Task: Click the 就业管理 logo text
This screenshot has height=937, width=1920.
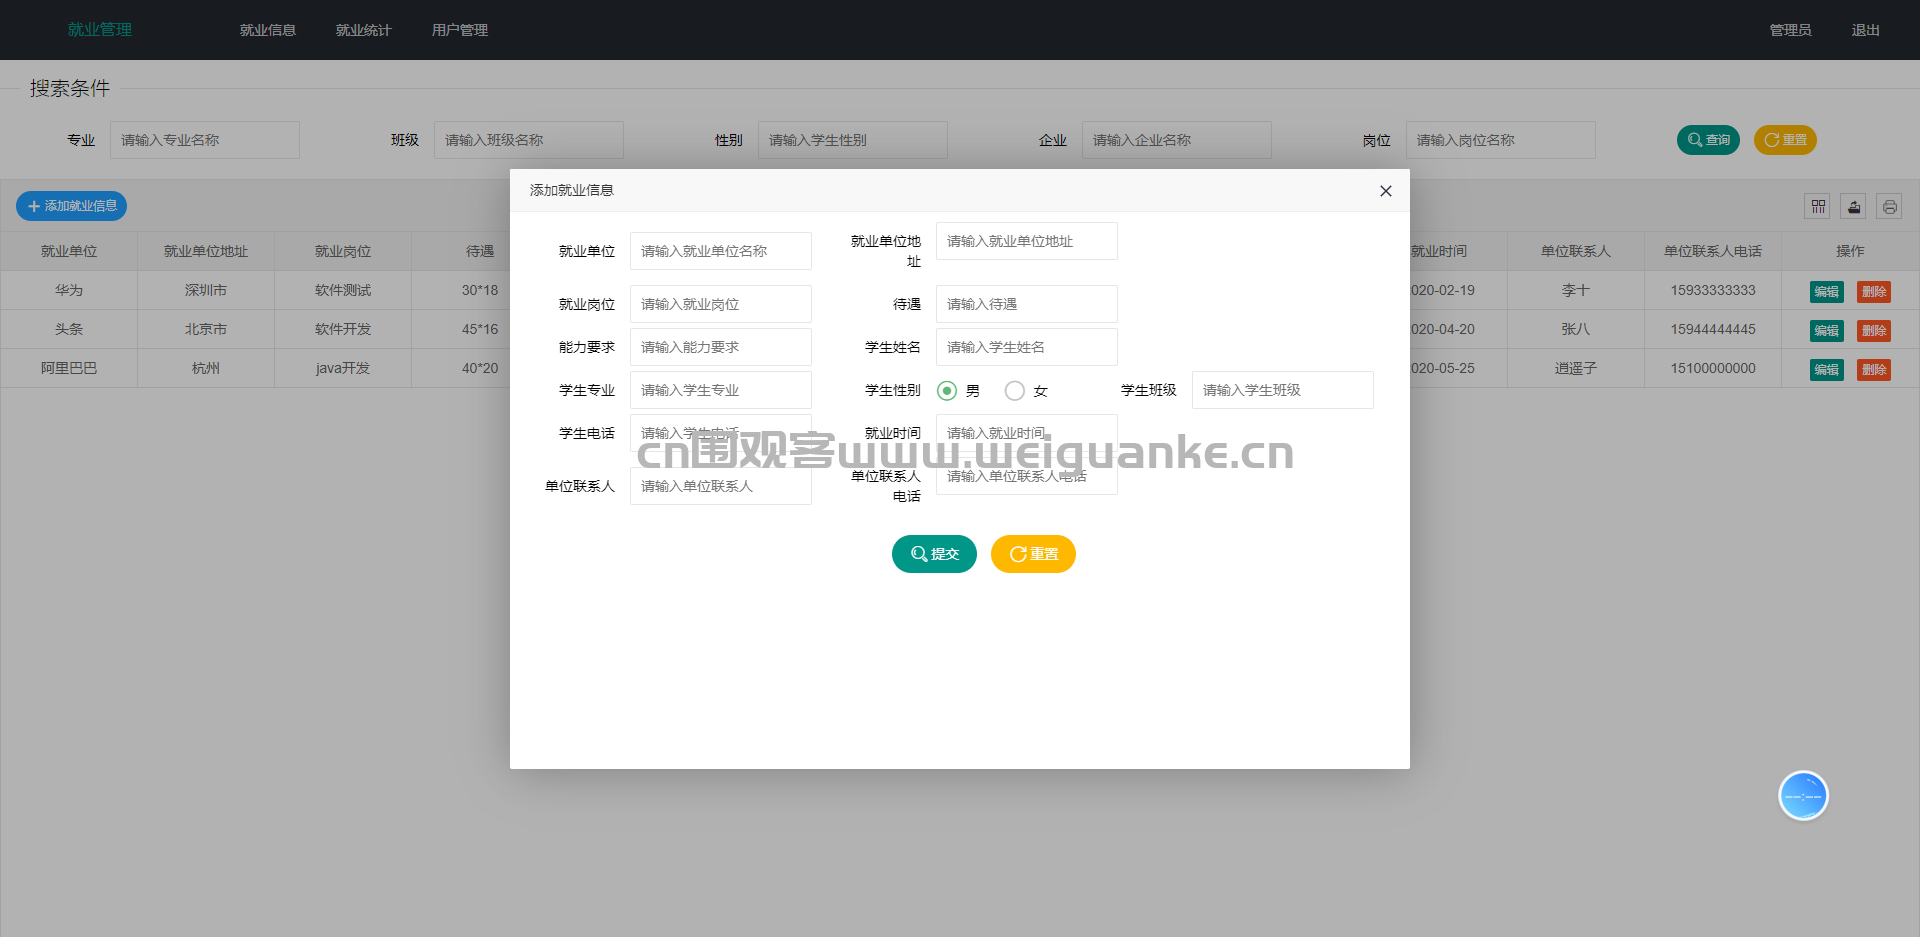Action: tap(100, 30)
